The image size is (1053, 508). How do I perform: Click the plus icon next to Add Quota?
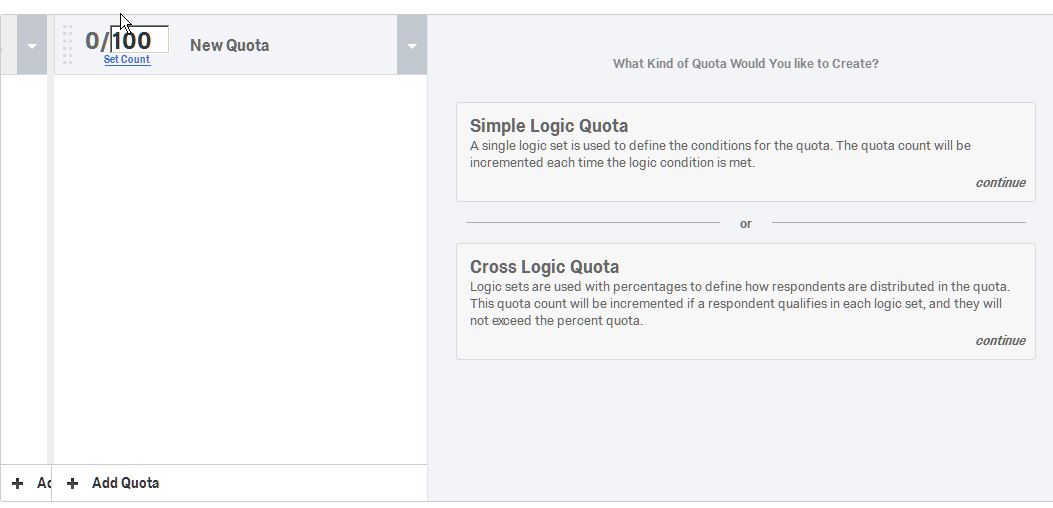pos(72,483)
